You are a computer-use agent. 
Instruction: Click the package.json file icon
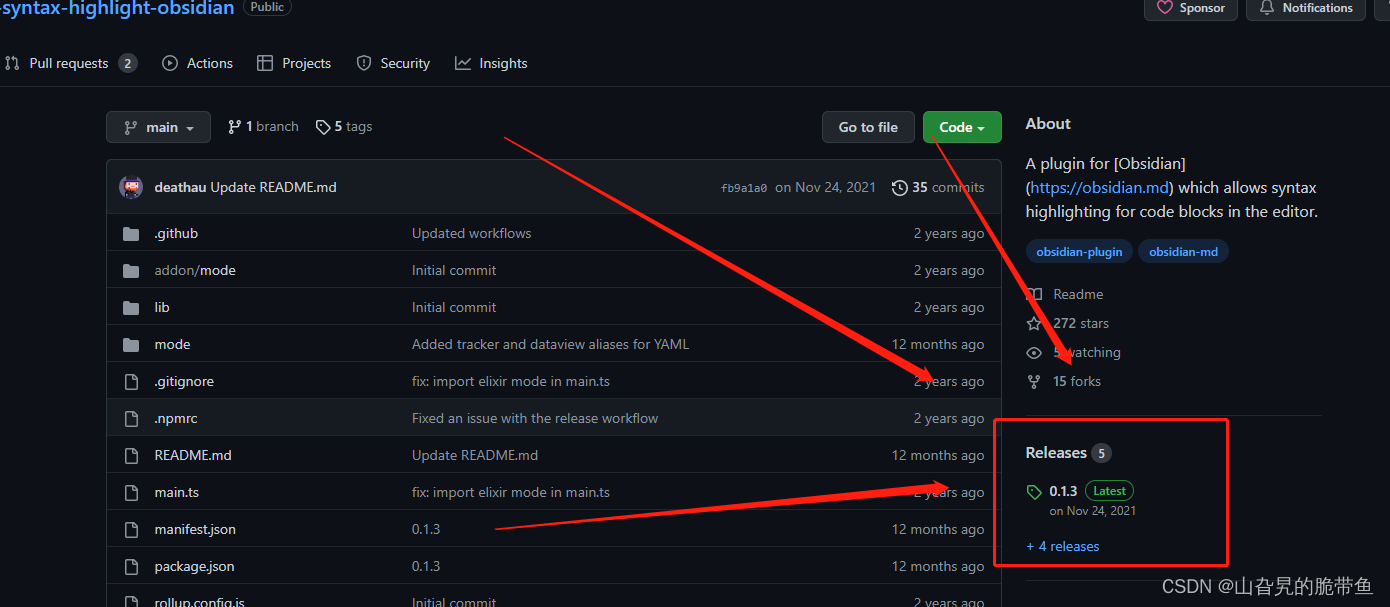click(130, 566)
